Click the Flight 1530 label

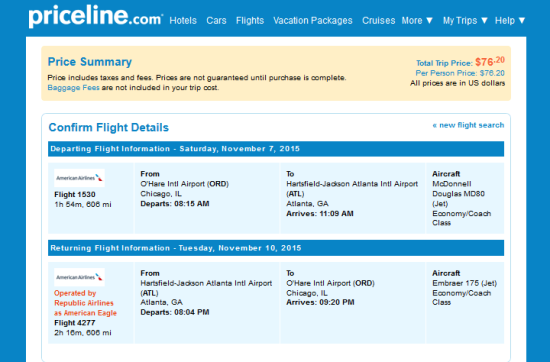[75, 194]
